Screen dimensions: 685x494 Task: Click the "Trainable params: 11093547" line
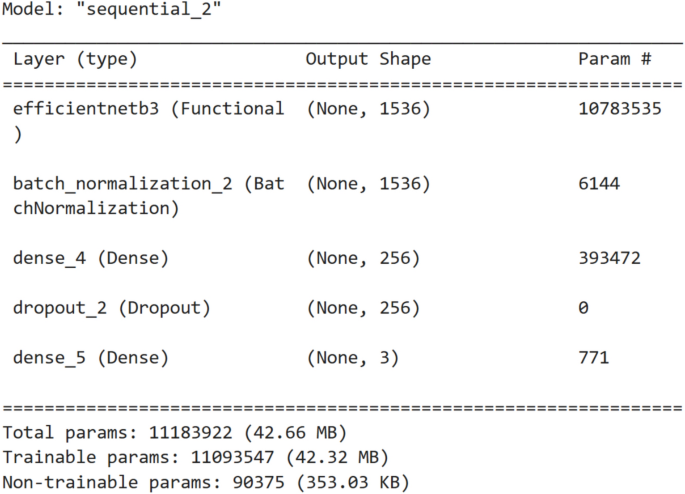[195, 459]
